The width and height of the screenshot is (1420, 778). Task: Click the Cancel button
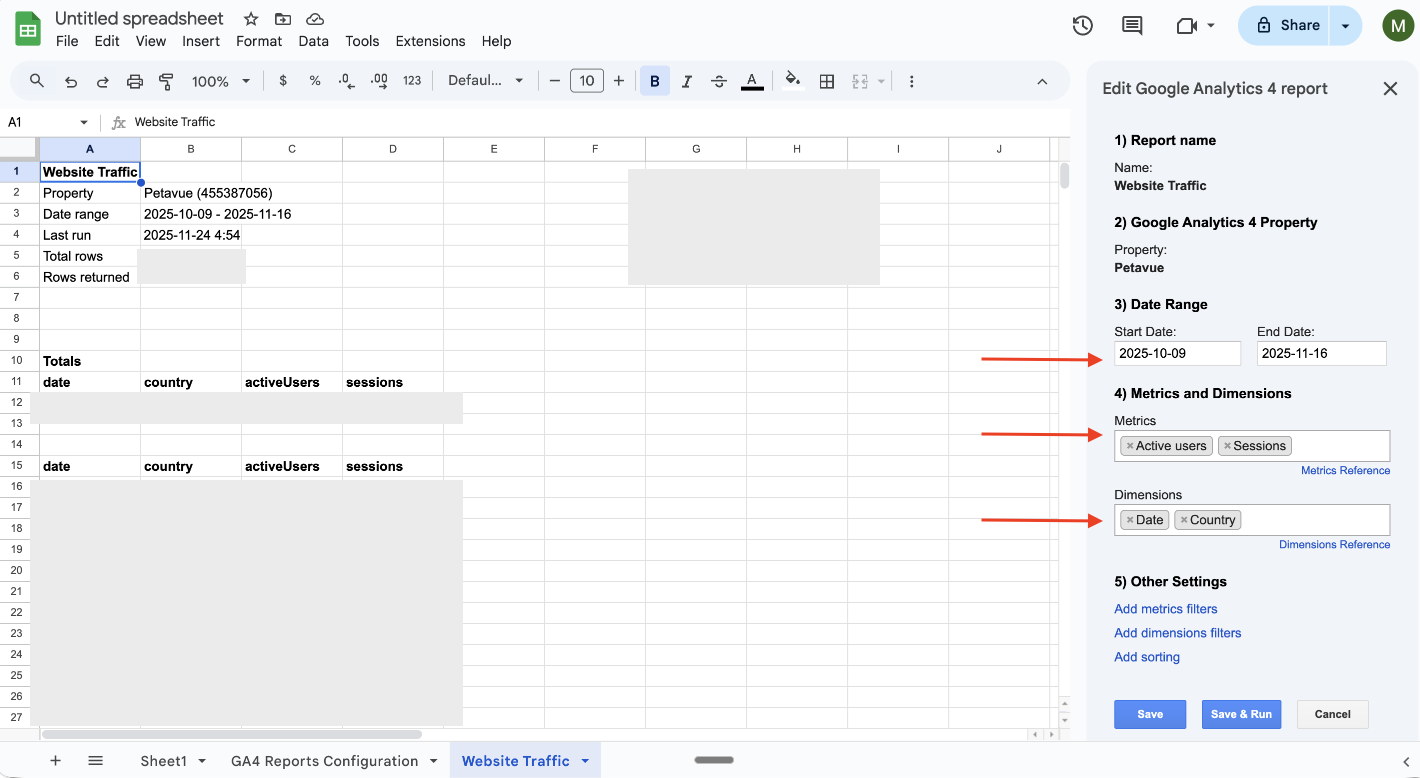point(1332,714)
